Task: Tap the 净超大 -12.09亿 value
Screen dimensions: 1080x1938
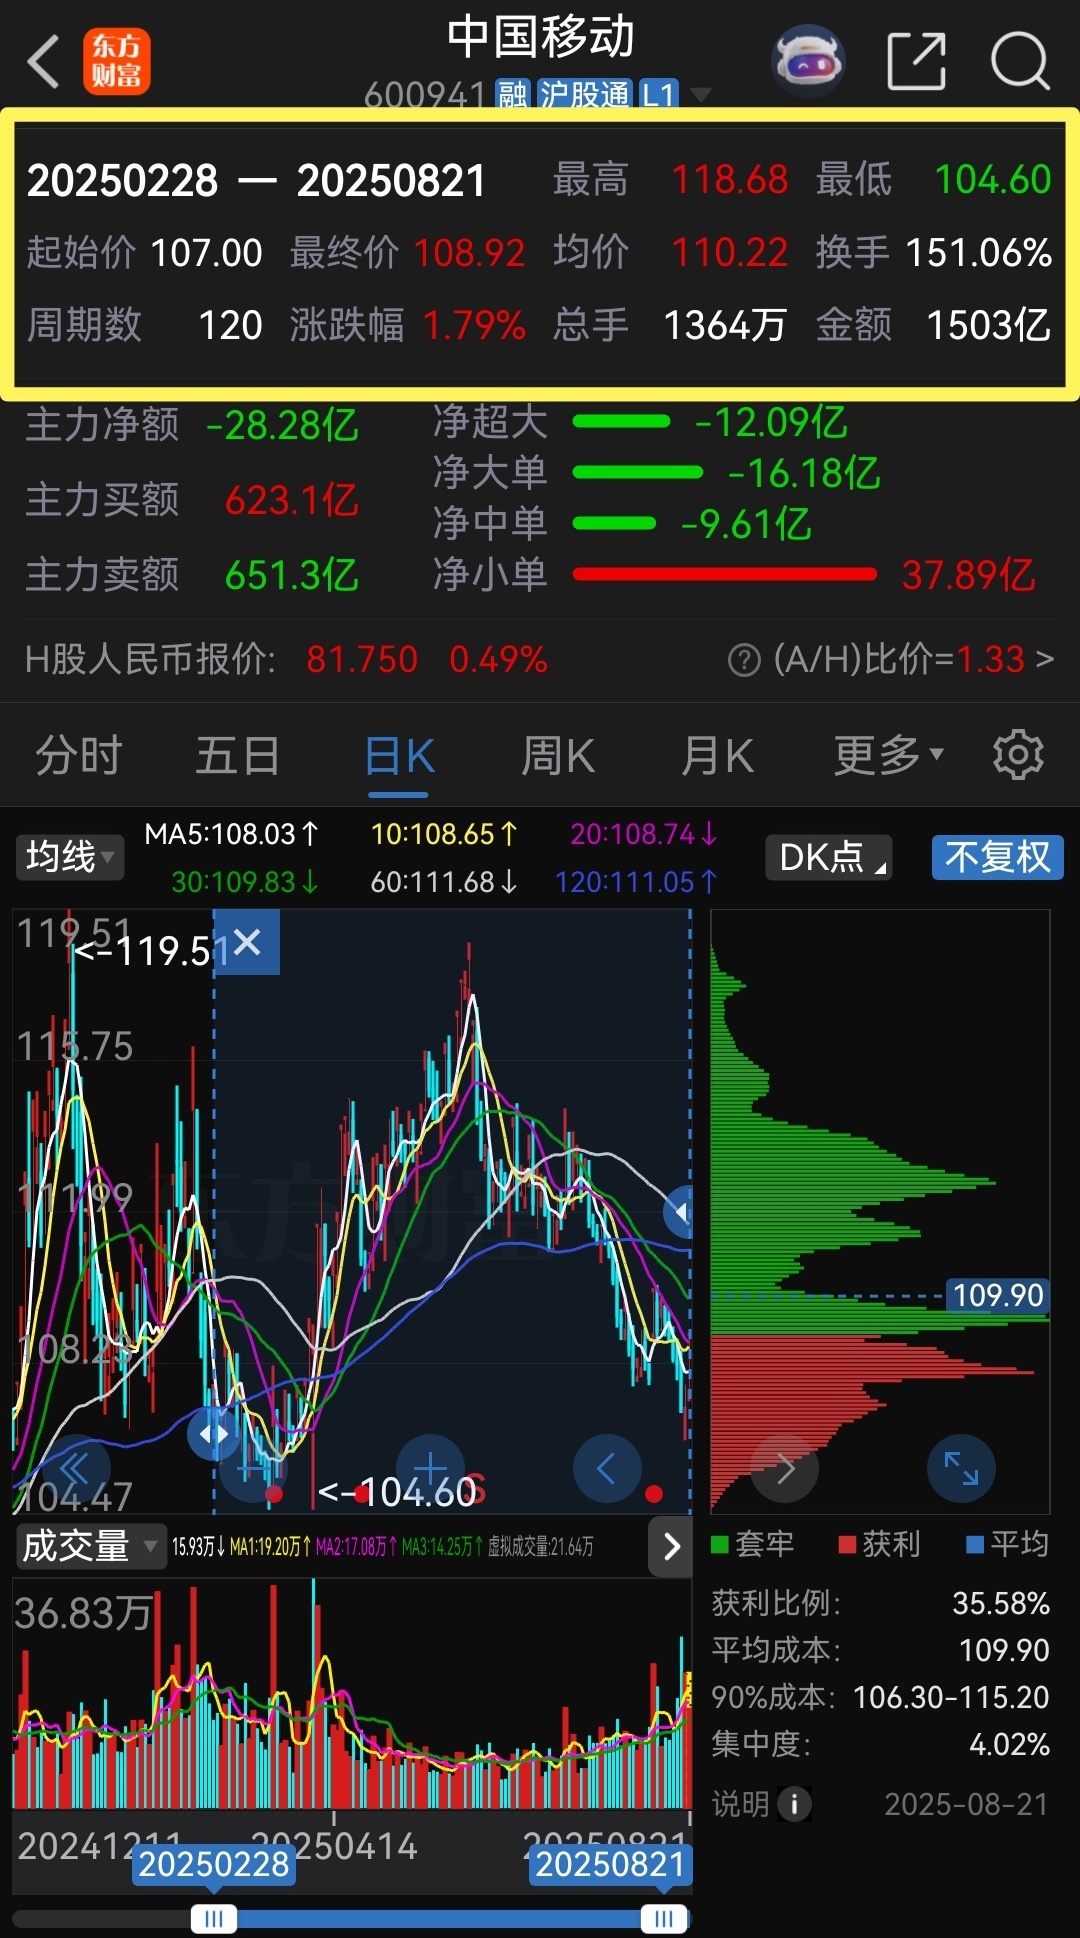Action: coord(771,422)
